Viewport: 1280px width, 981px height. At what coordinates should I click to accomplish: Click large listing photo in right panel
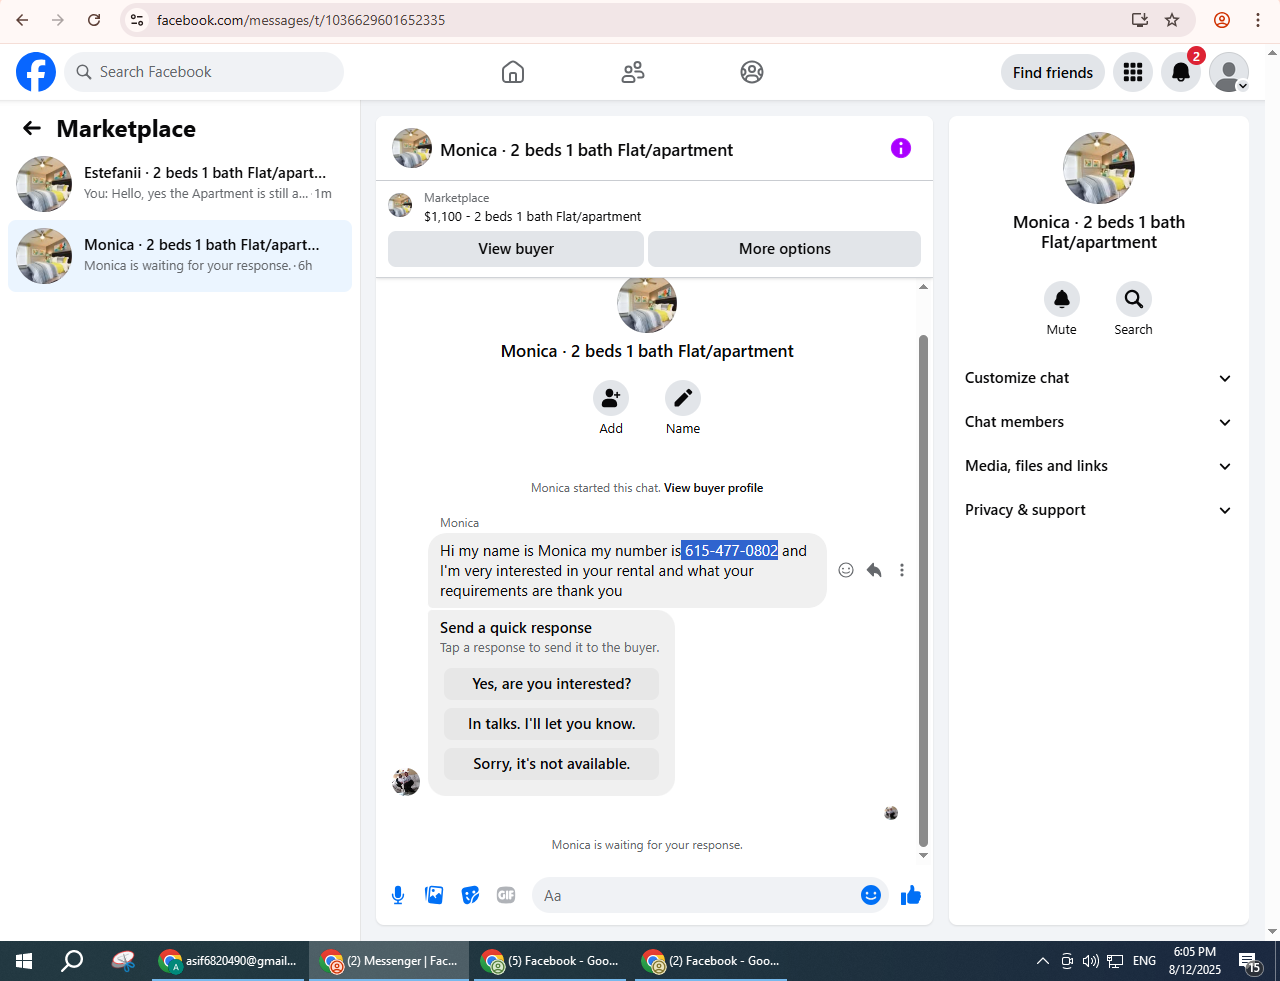(1099, 168)
